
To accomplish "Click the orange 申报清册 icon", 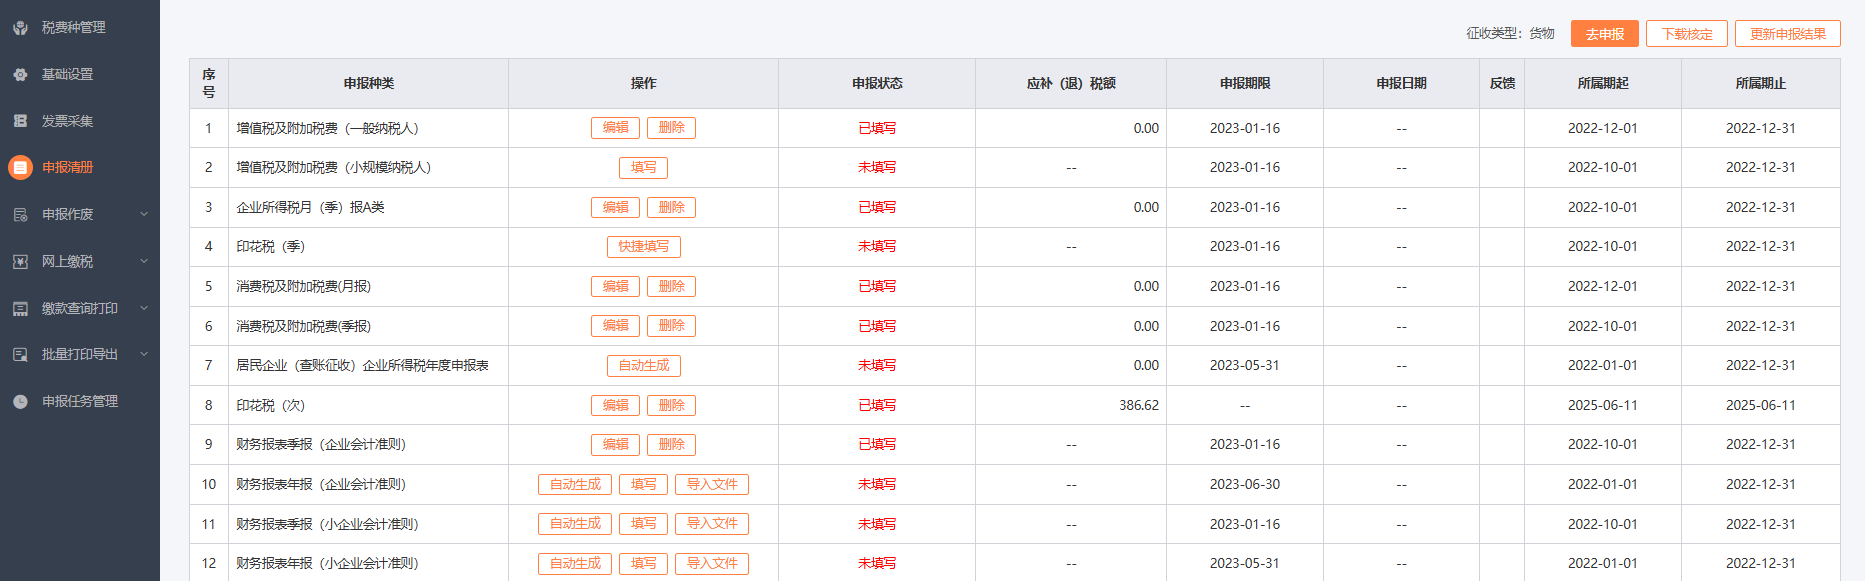I will (20, 168).
